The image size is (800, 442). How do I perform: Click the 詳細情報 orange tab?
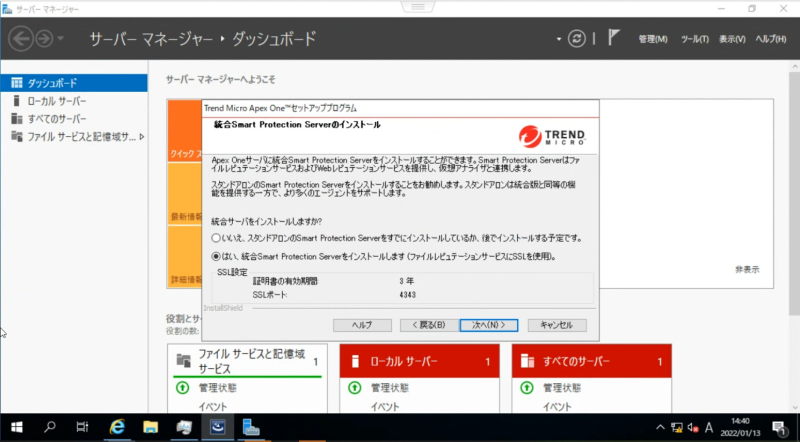pyautogui.click(x=185, y=257)
